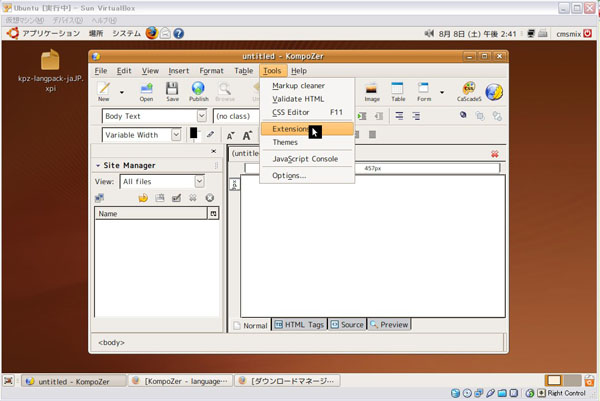Click the indent text icon
The height and width of the screenshot is (401, 600).
coord(362,116)
